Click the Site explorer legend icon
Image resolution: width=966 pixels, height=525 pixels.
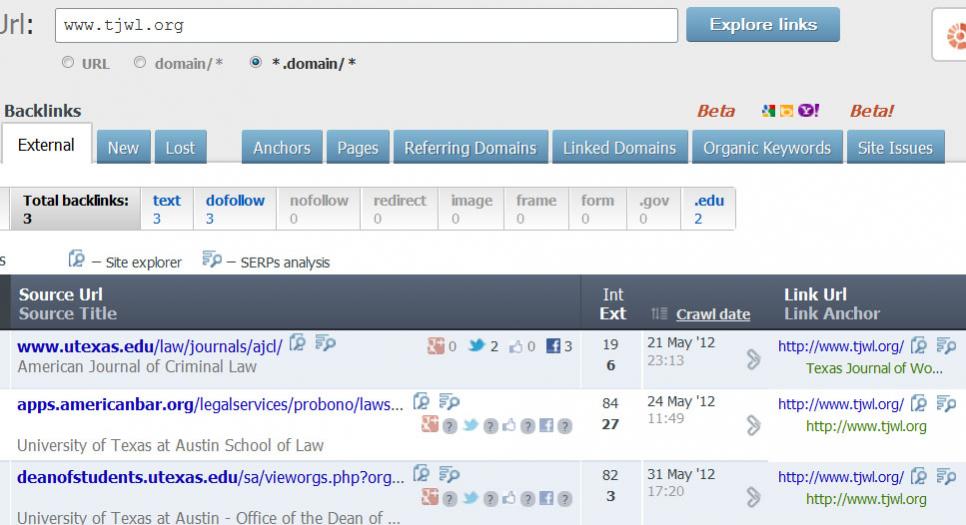click(x=76, y=259)
